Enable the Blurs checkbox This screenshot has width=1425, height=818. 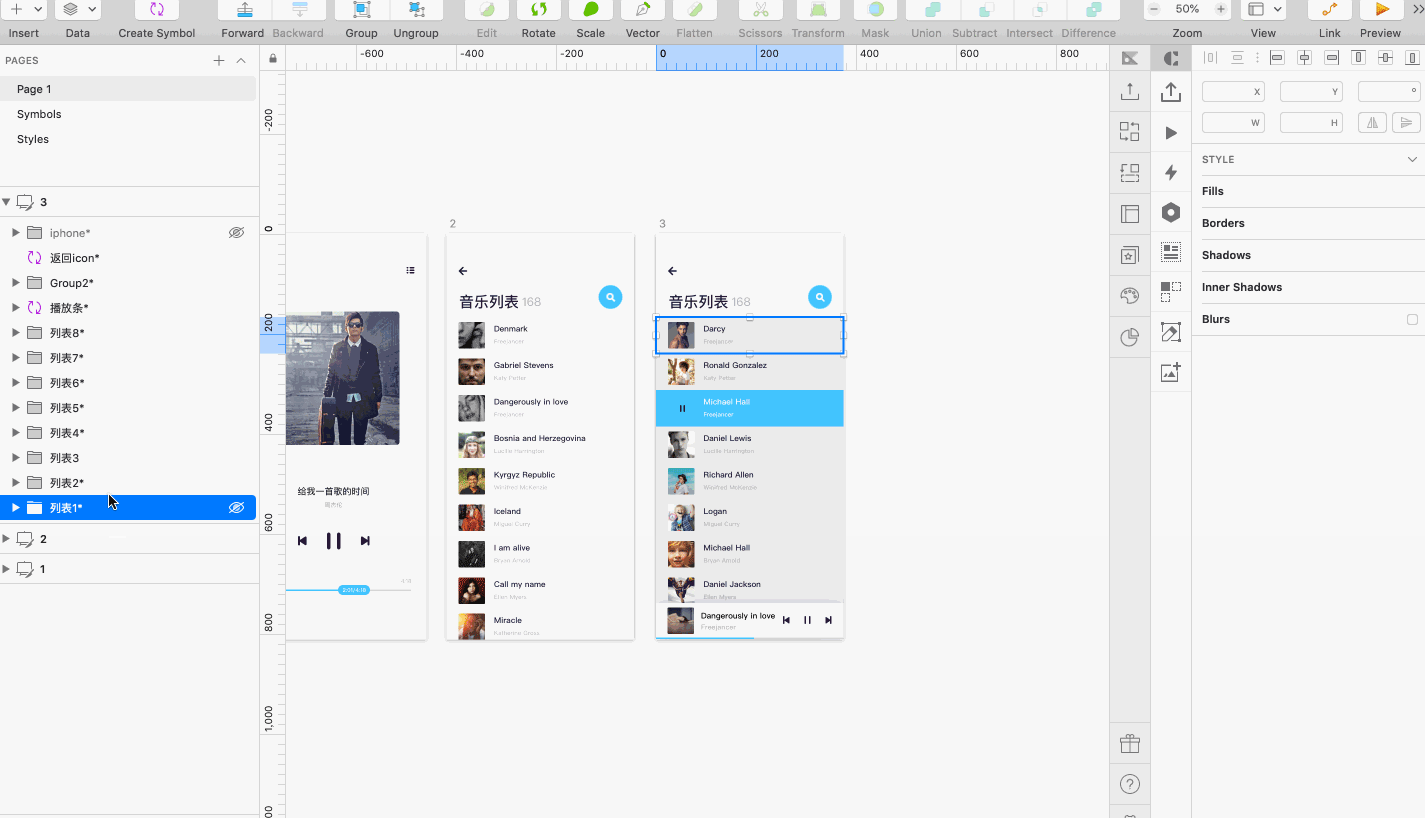[x=1412, y=320]
